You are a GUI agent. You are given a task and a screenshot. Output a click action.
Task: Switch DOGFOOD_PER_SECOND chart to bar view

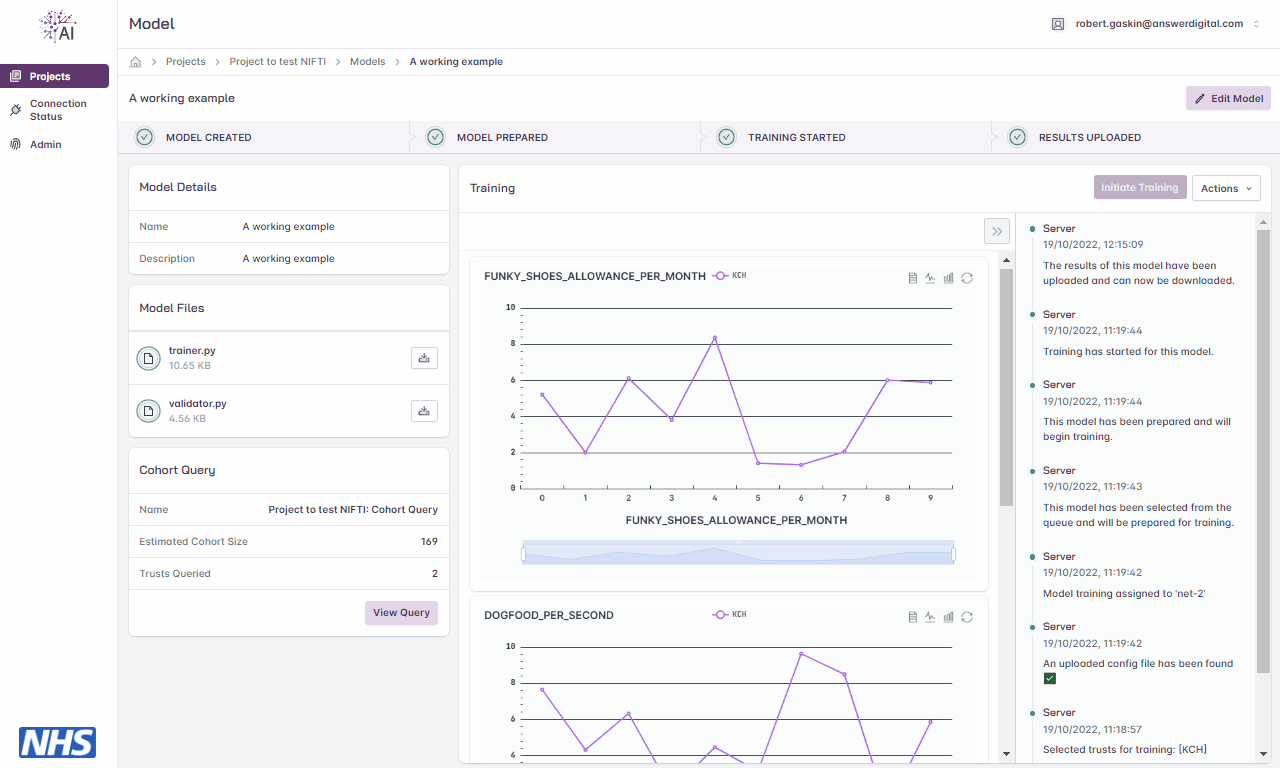[948, 617]
